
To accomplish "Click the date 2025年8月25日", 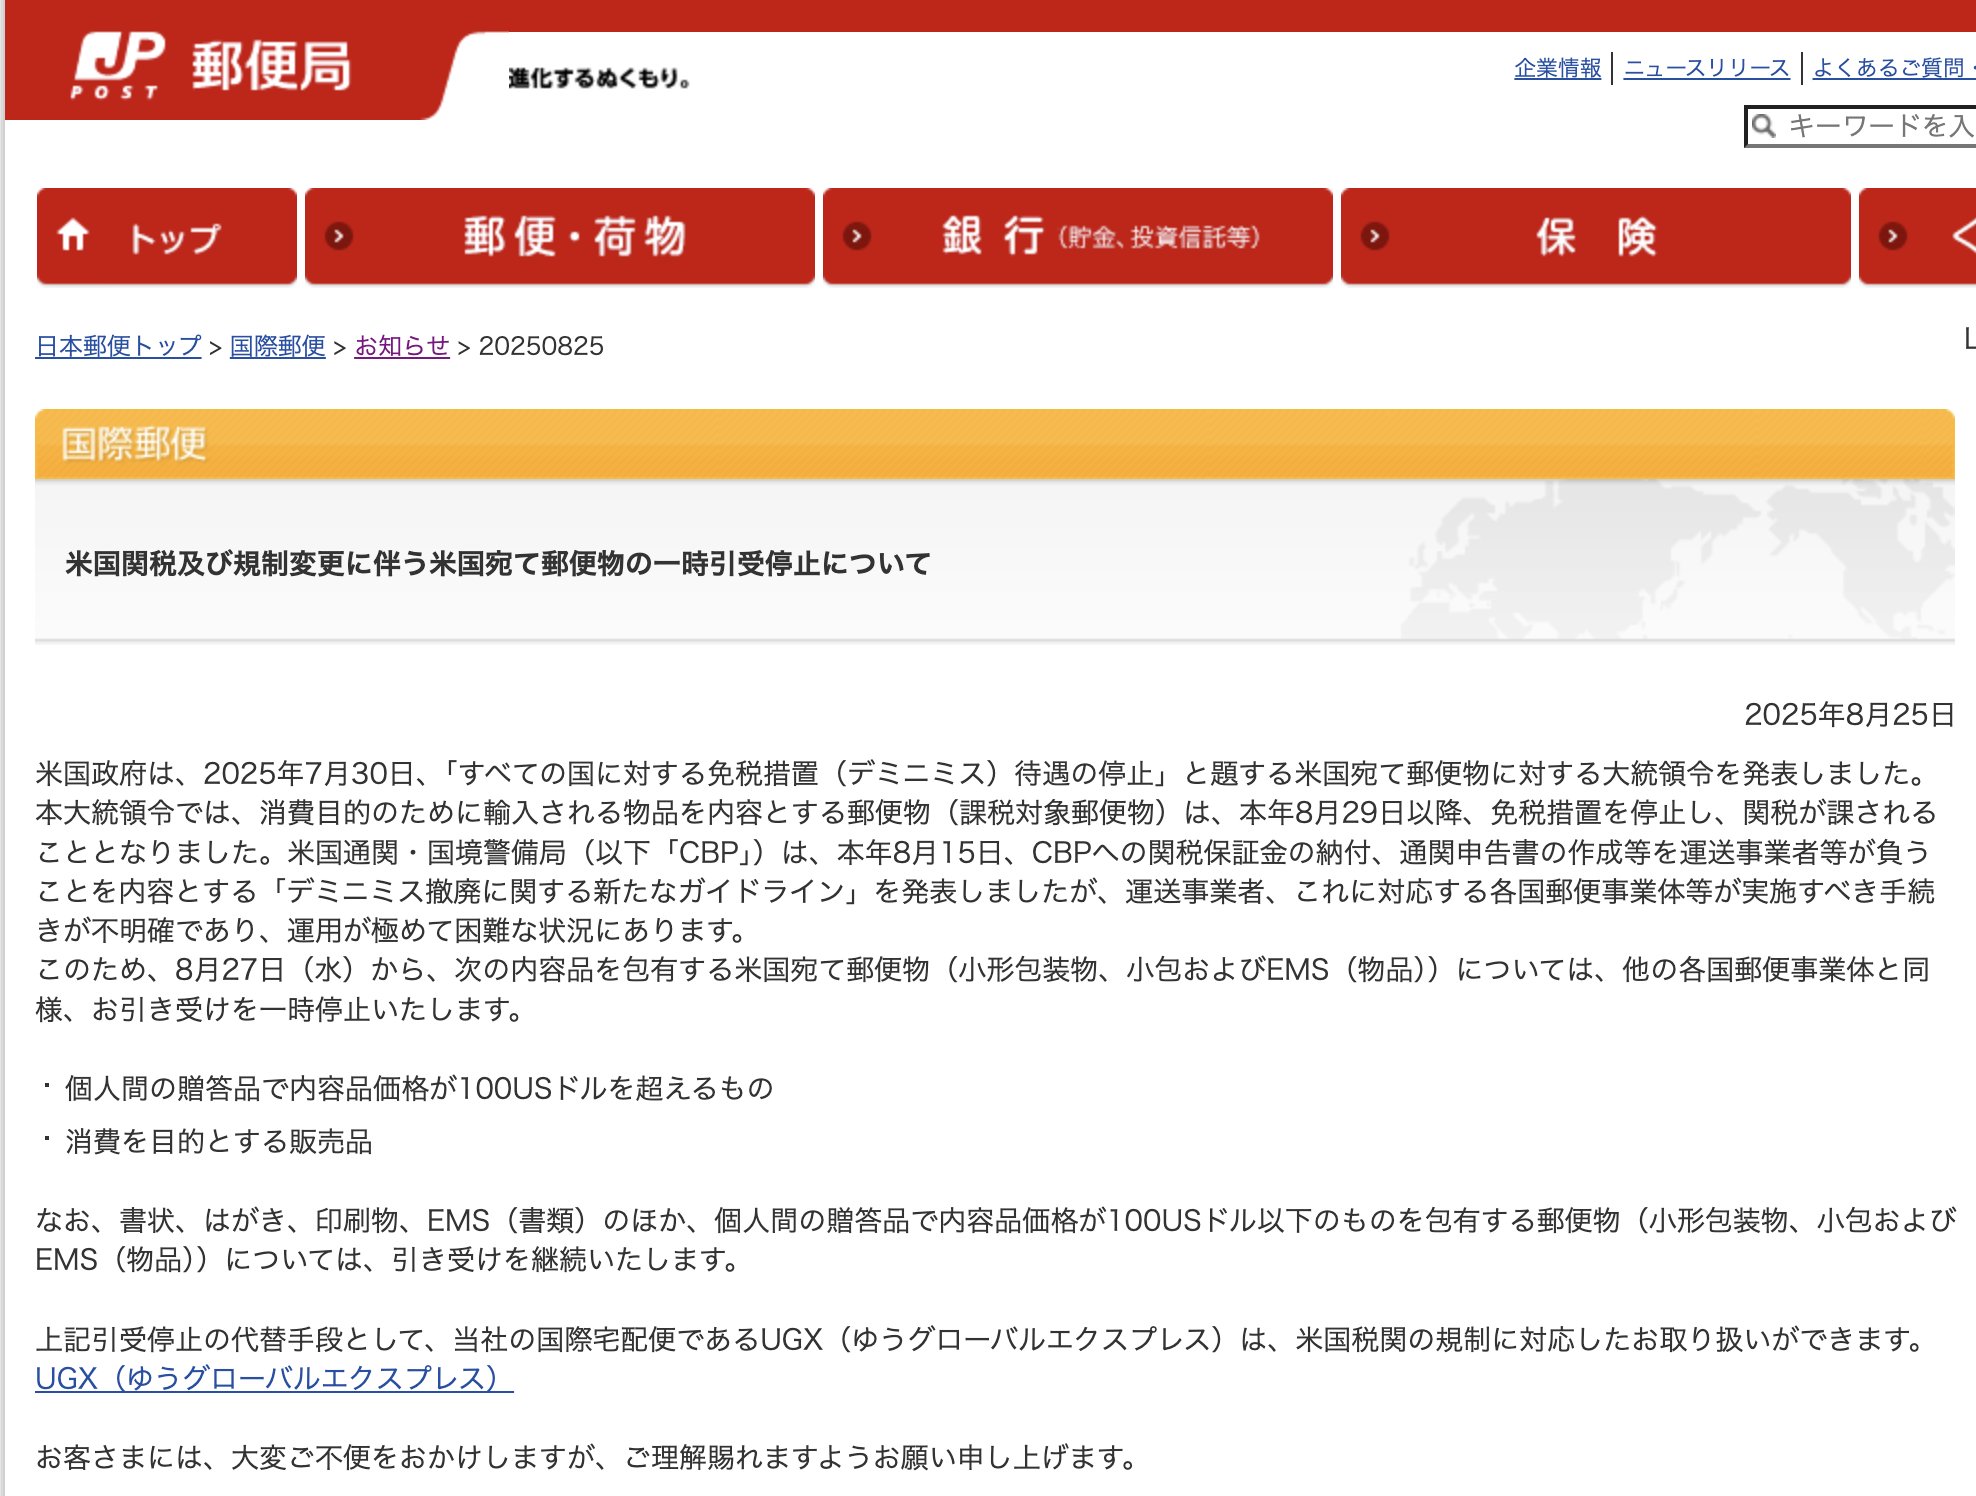I will (1849, 714).
